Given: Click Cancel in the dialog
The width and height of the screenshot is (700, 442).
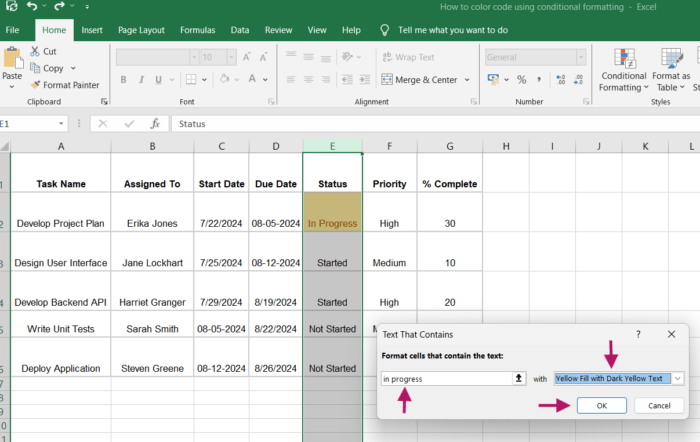Looking at the screenshot, I should tap(658, 405).
